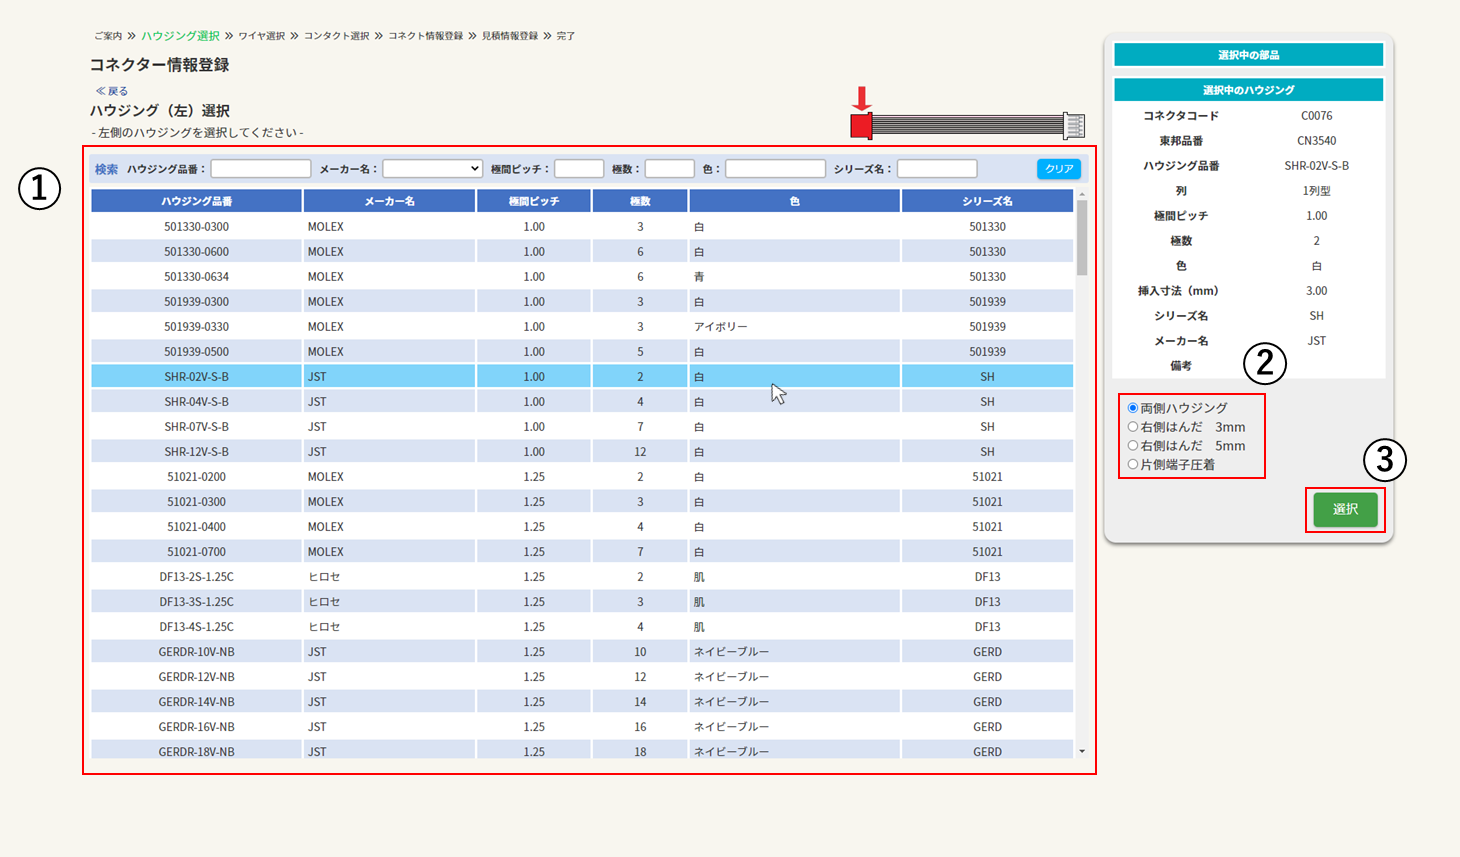The height and width of the screenshot is (857, 1460).
Task: Select the DF13-2S-1.25C housing row
Action: (197, 577)
